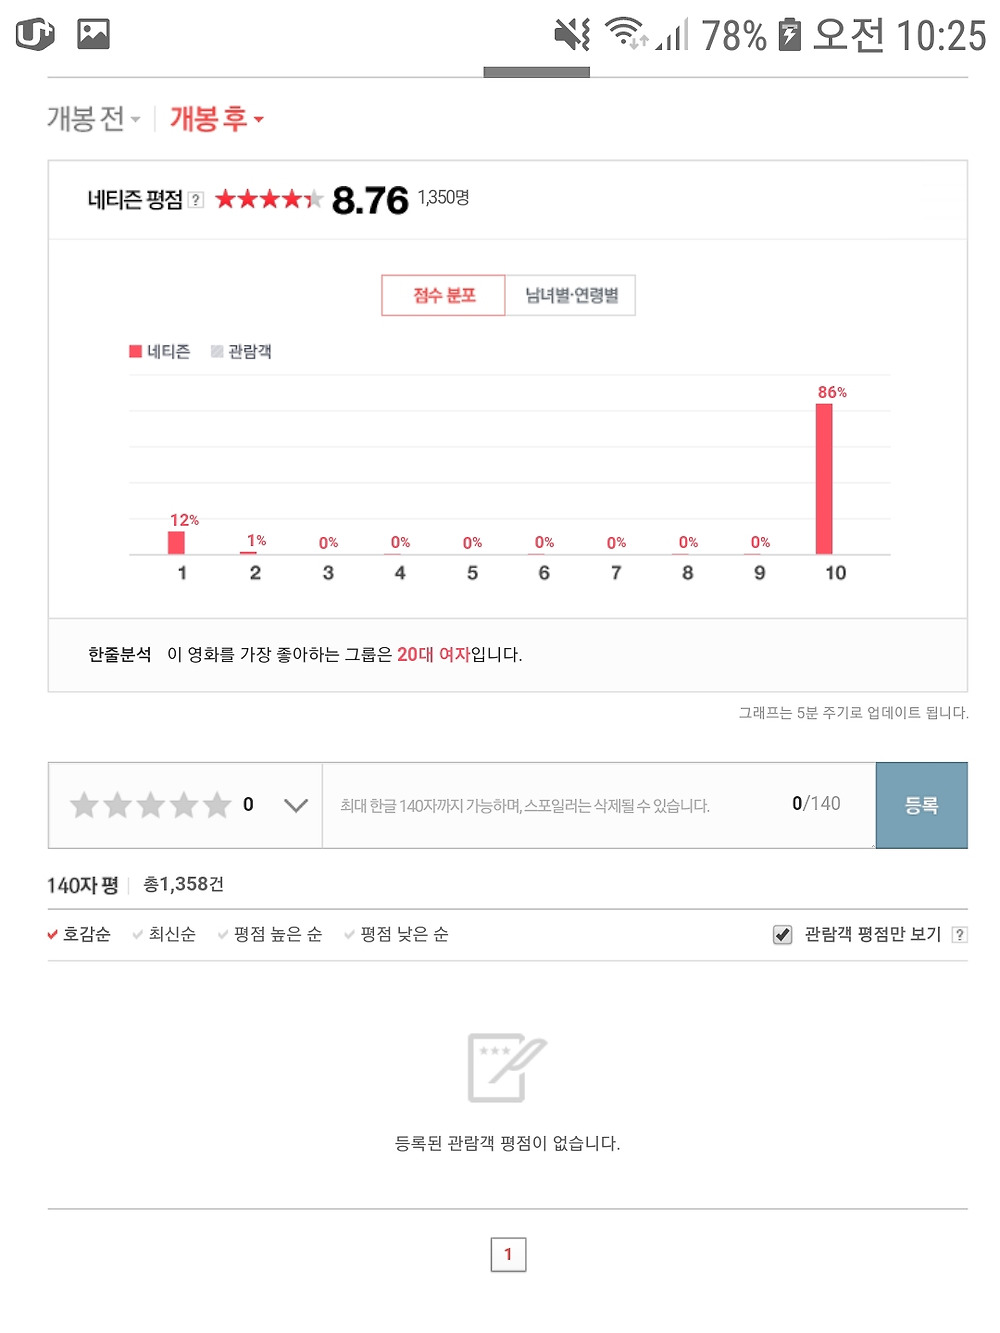Select 최신순 sort option

point(164,934)
